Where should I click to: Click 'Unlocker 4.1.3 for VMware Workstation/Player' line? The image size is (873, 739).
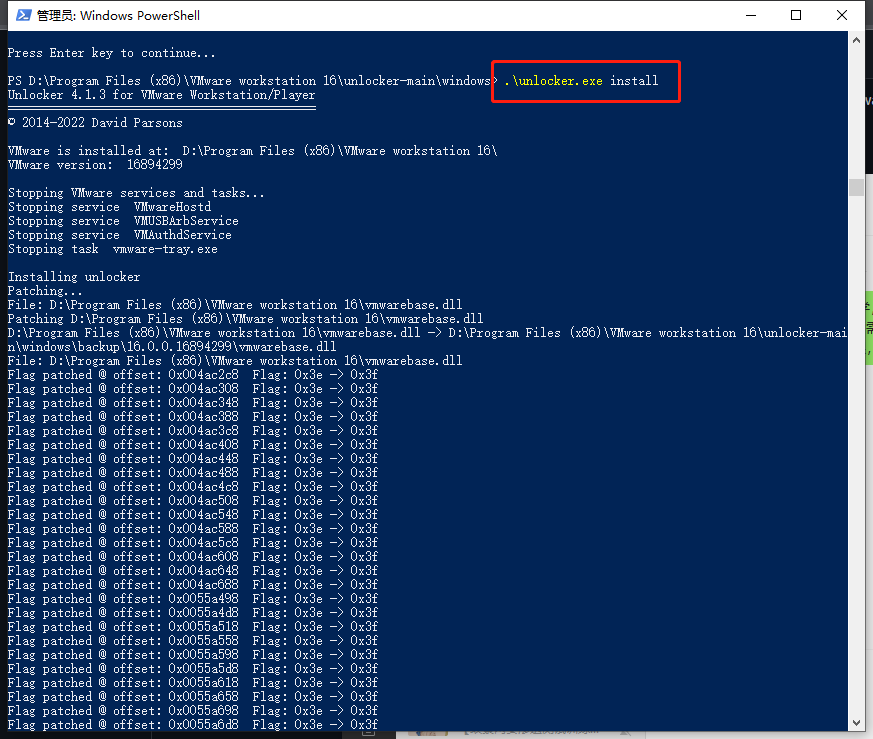coord(161,95)
